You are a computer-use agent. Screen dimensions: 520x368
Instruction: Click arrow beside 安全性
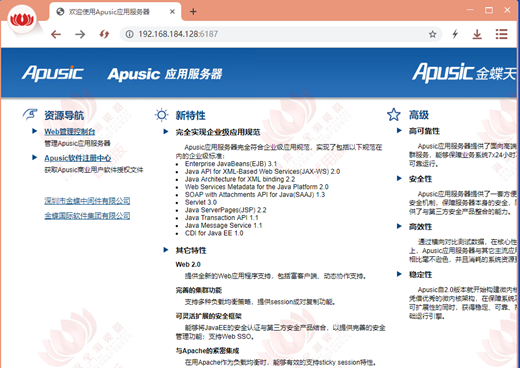point(399,178)
